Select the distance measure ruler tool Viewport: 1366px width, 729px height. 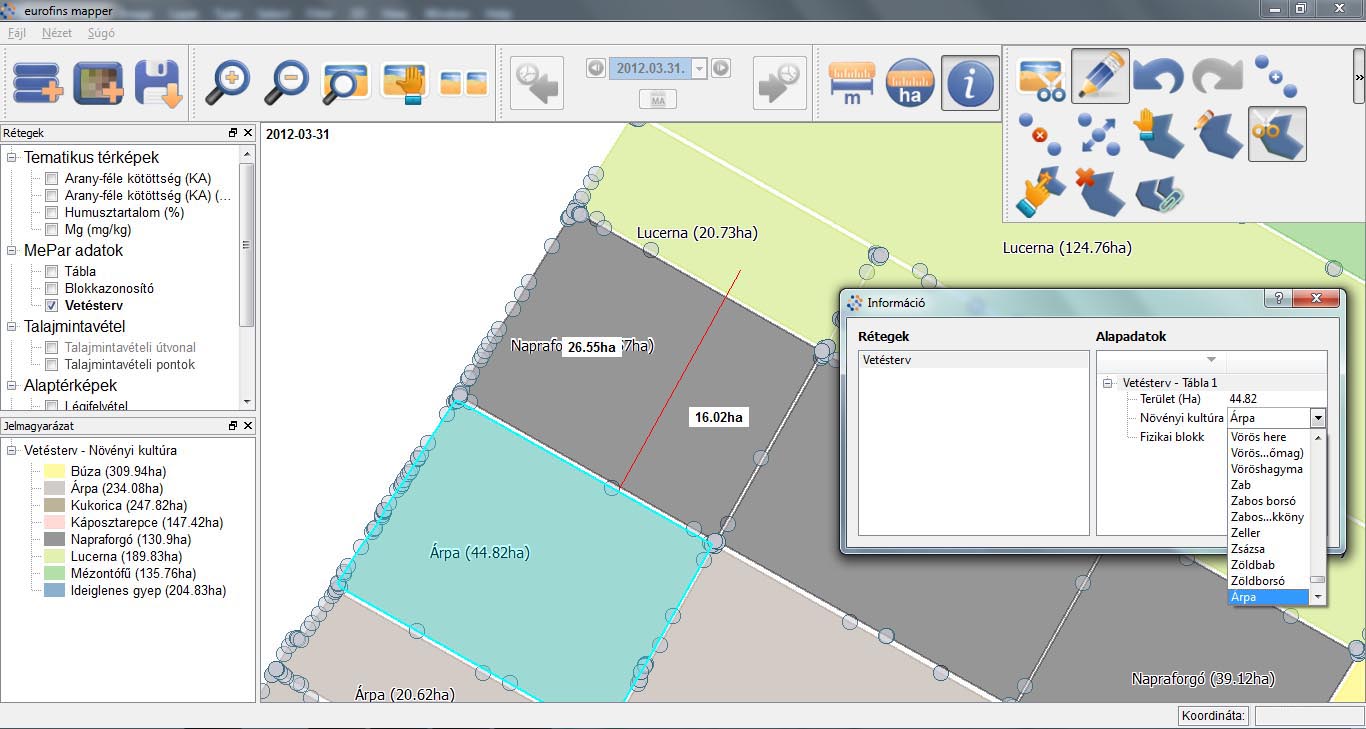tap(852, 82)
